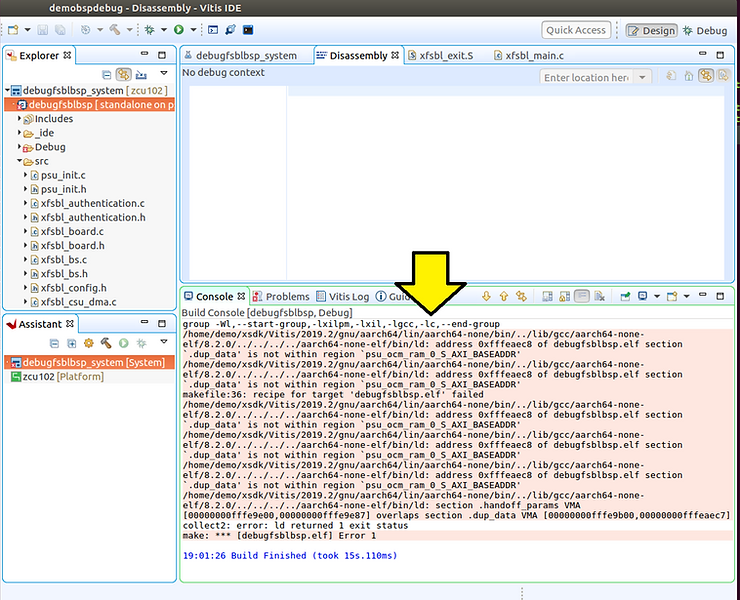Switch to the Design perspective

[651, 31]
